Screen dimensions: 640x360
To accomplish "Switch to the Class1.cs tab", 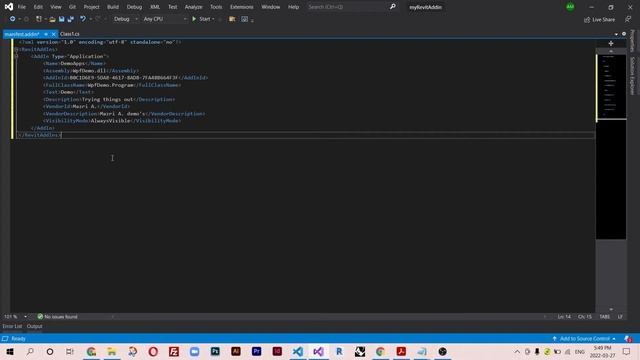I will tap(70, 34).
